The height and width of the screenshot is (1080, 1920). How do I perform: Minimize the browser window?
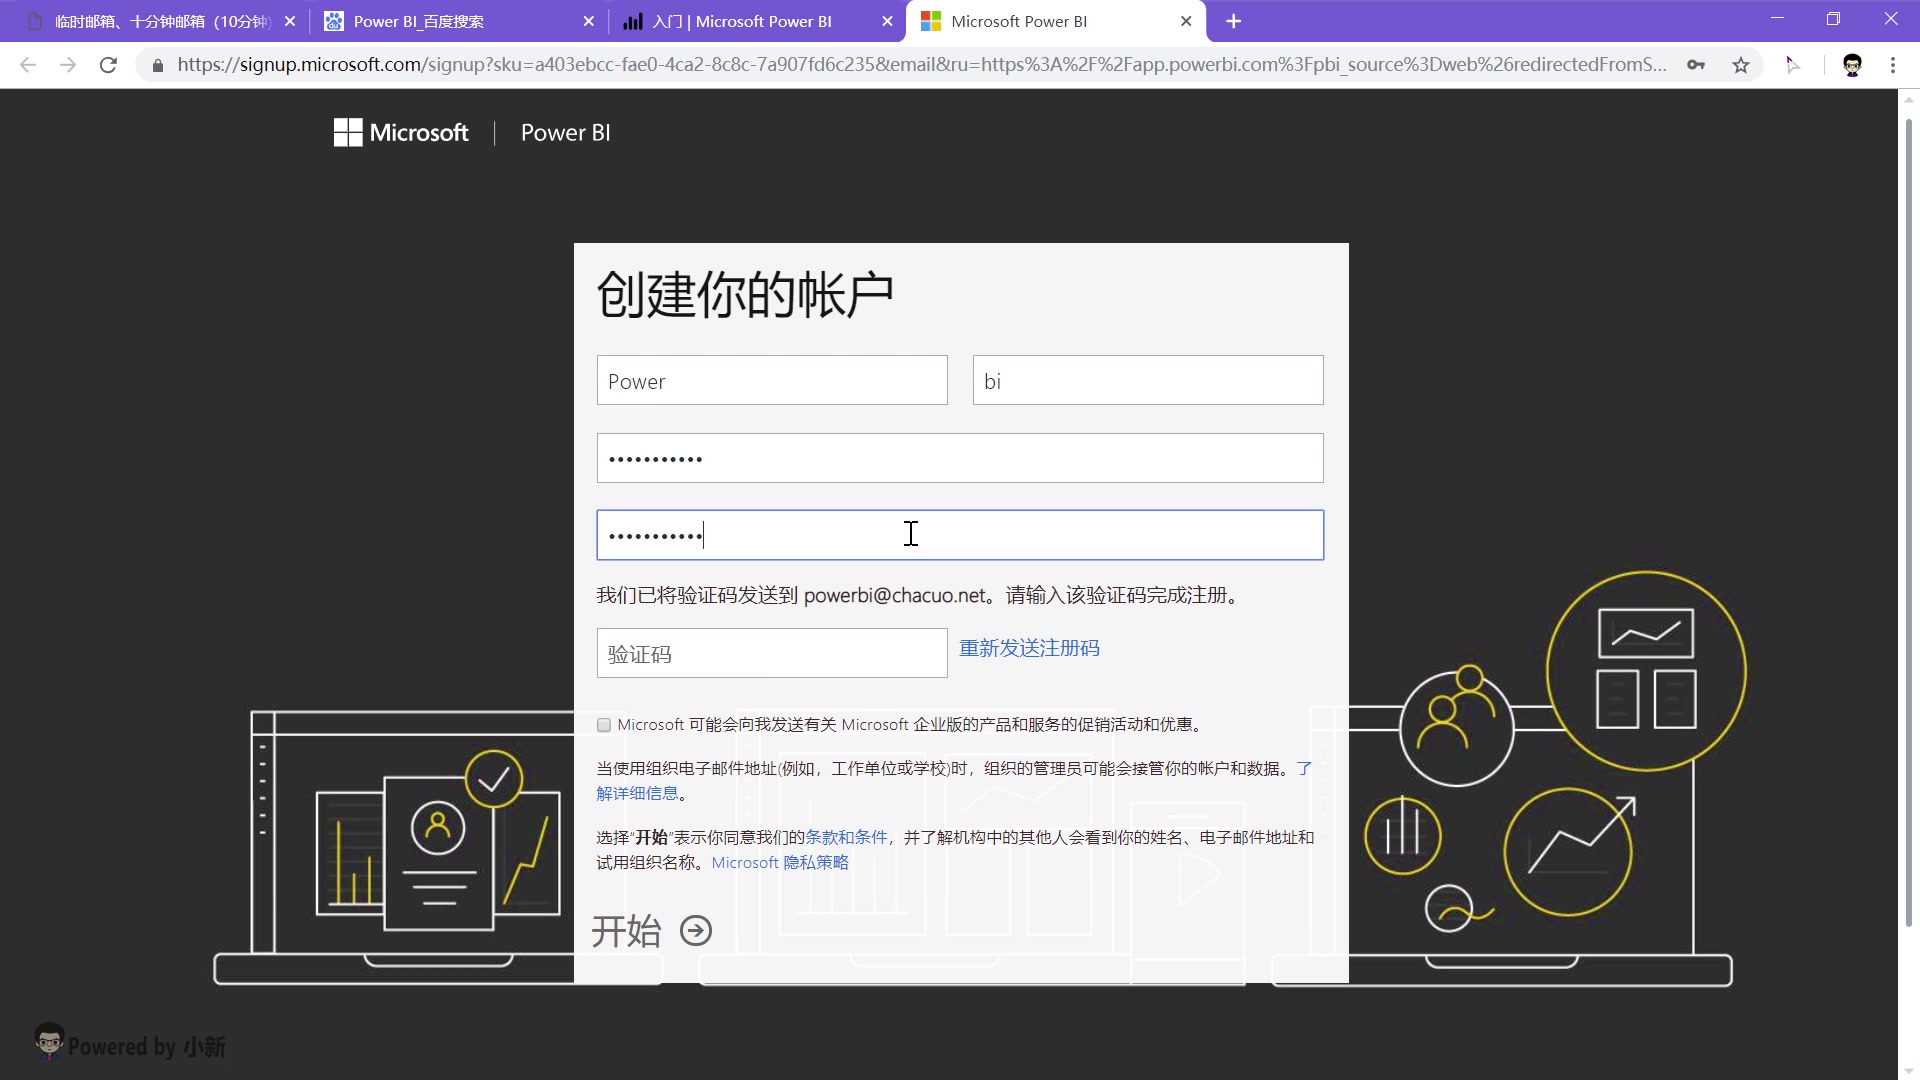[1777, 19]
